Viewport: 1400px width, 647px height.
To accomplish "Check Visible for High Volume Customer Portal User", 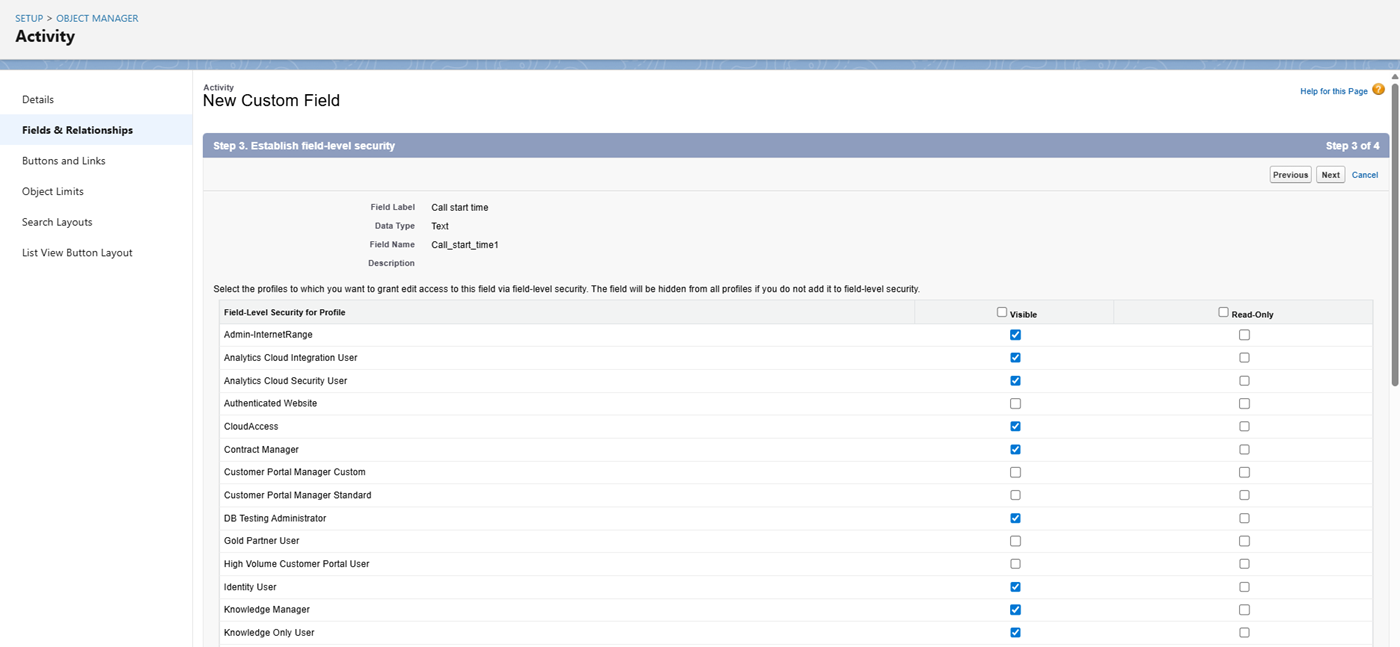I will click(x=1015, y=564).
